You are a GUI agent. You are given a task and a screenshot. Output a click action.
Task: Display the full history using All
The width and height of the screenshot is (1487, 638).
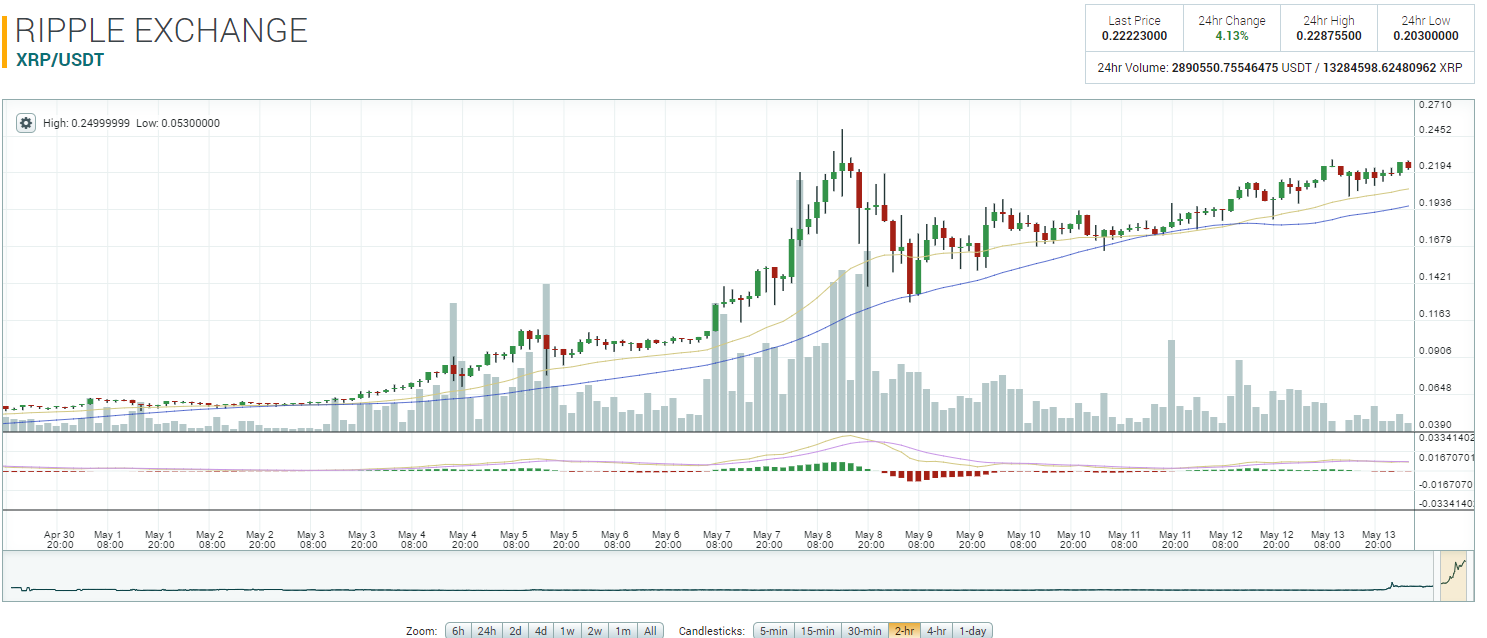[649, 630]
